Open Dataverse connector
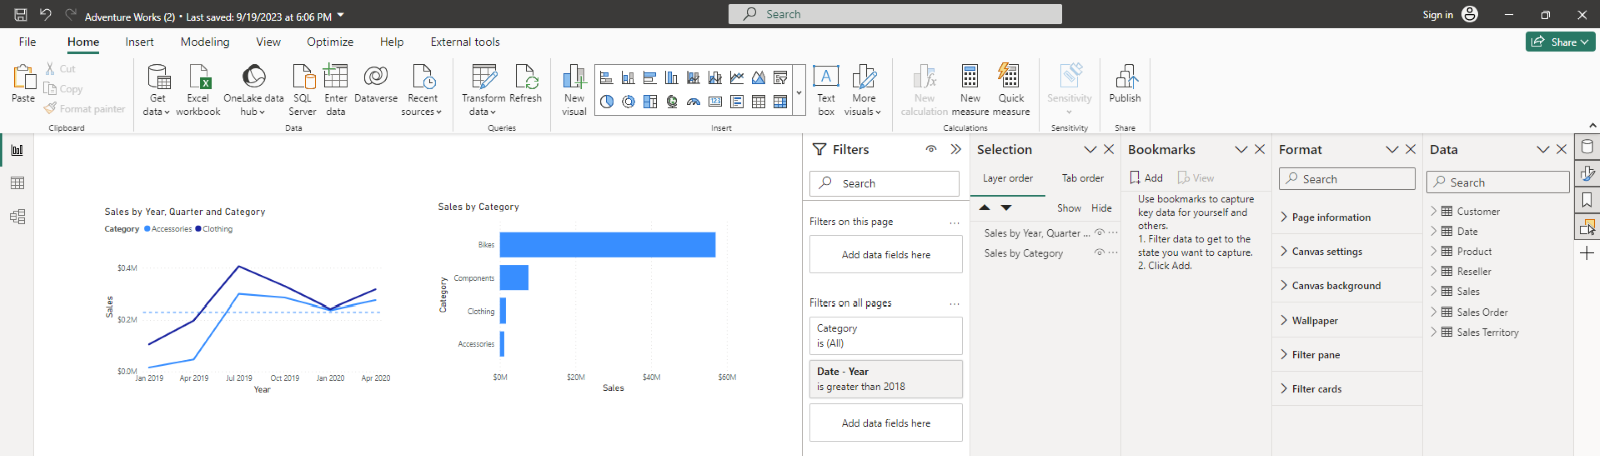This screenshot has height=456, width=1600. [x=376, y=84]
